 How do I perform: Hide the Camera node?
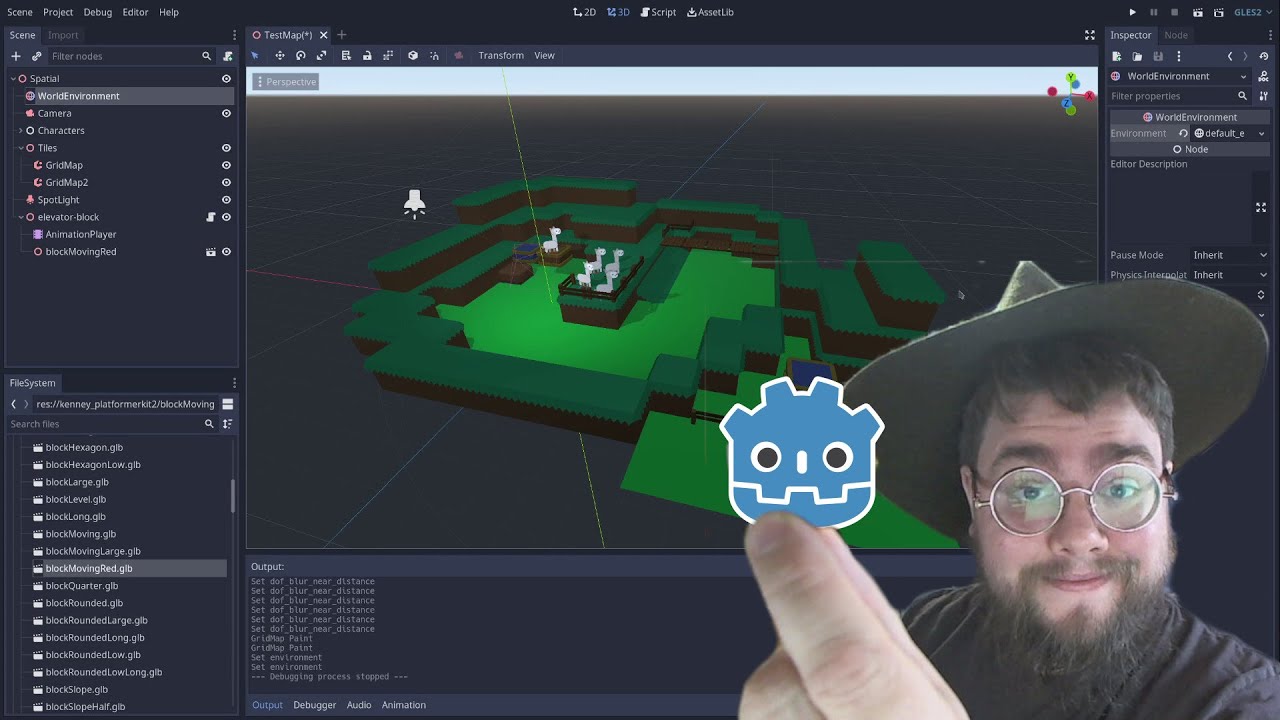[226, 113]
